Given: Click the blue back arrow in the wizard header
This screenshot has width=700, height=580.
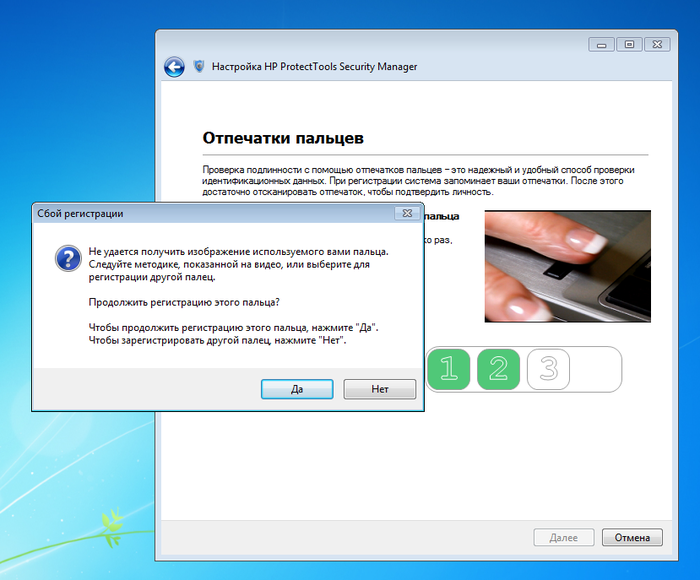Looking at the screenshot, I should pyautogui.click(x=174, y=67).
